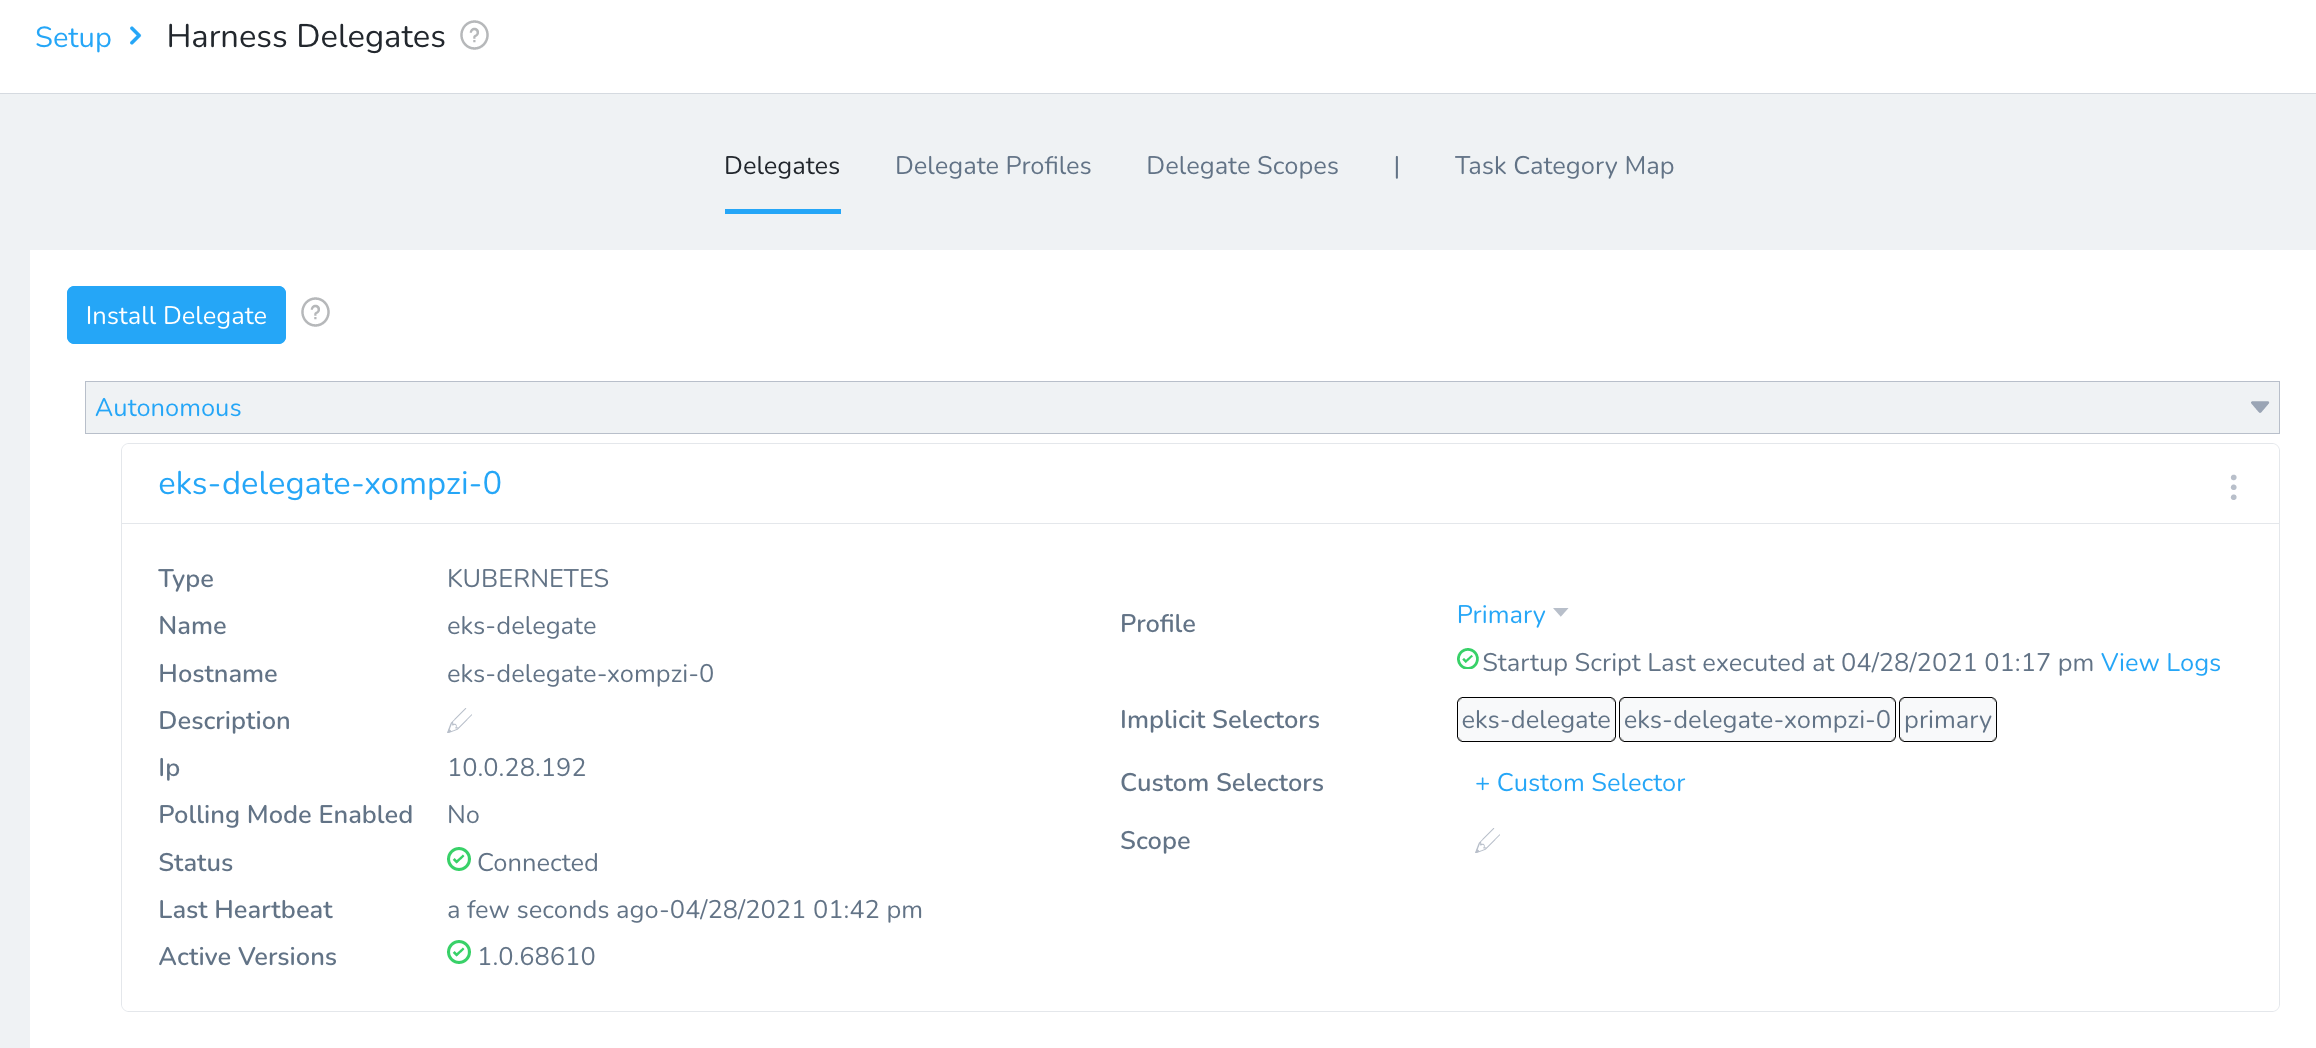Click the Polling Mode Enabled label
The image size is (2316, 1048).
coord(286,815)
